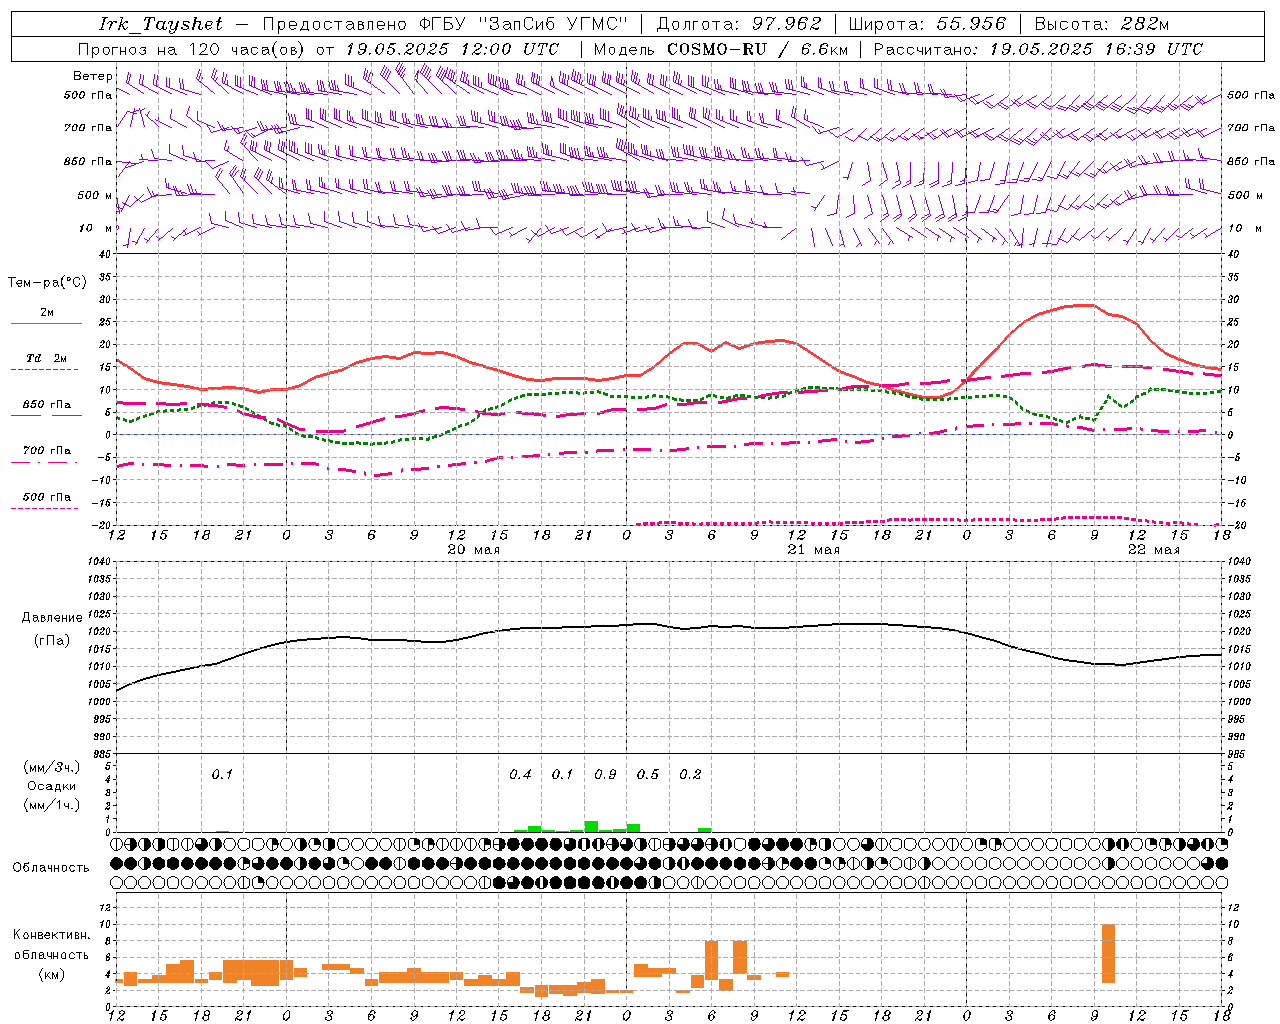Click the 0.4 precipitation value
1280x1024 pixels.
click(x=520, y=774)
